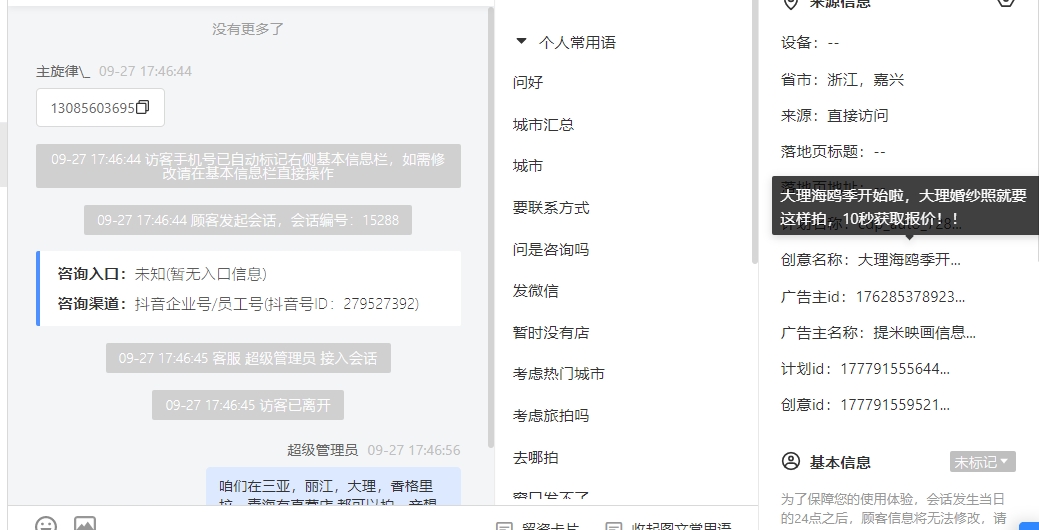The width and height of the screenshot is (1039, 530).
Task: Click the 超级管理员 reply message bubble
Action: point(333,486)
